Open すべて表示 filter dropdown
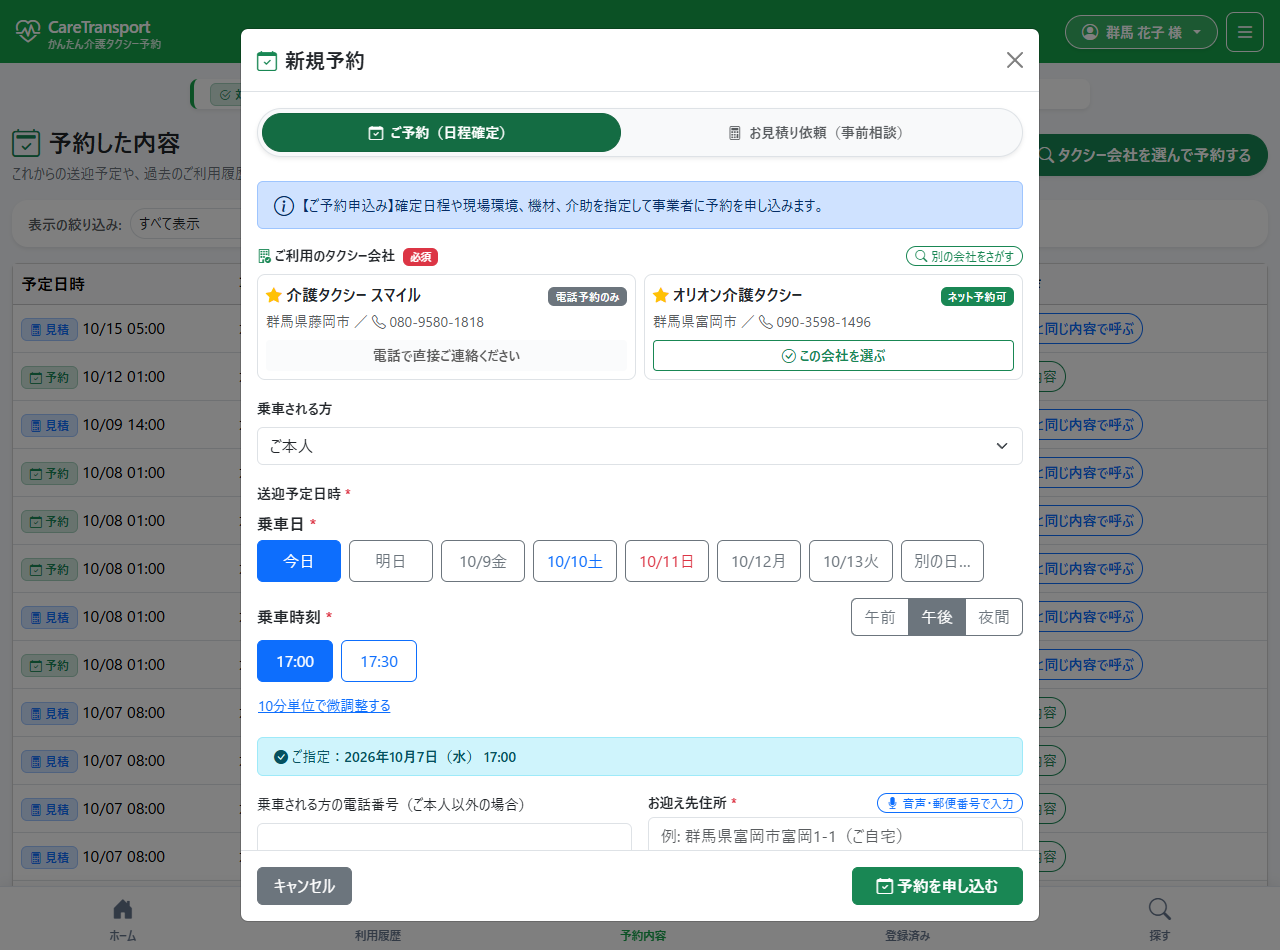The height and width of the screenshot is (950, 1280). tap(185, 224)
